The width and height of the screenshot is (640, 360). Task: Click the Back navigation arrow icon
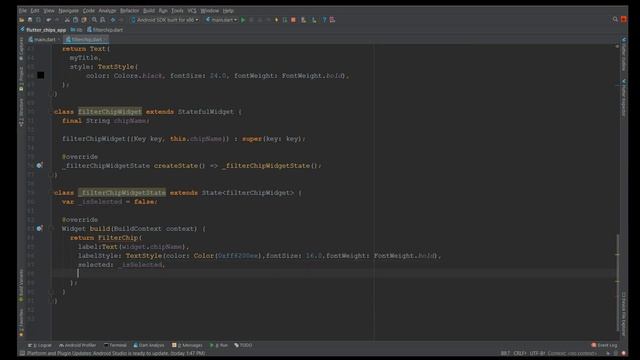click(113, 20)
